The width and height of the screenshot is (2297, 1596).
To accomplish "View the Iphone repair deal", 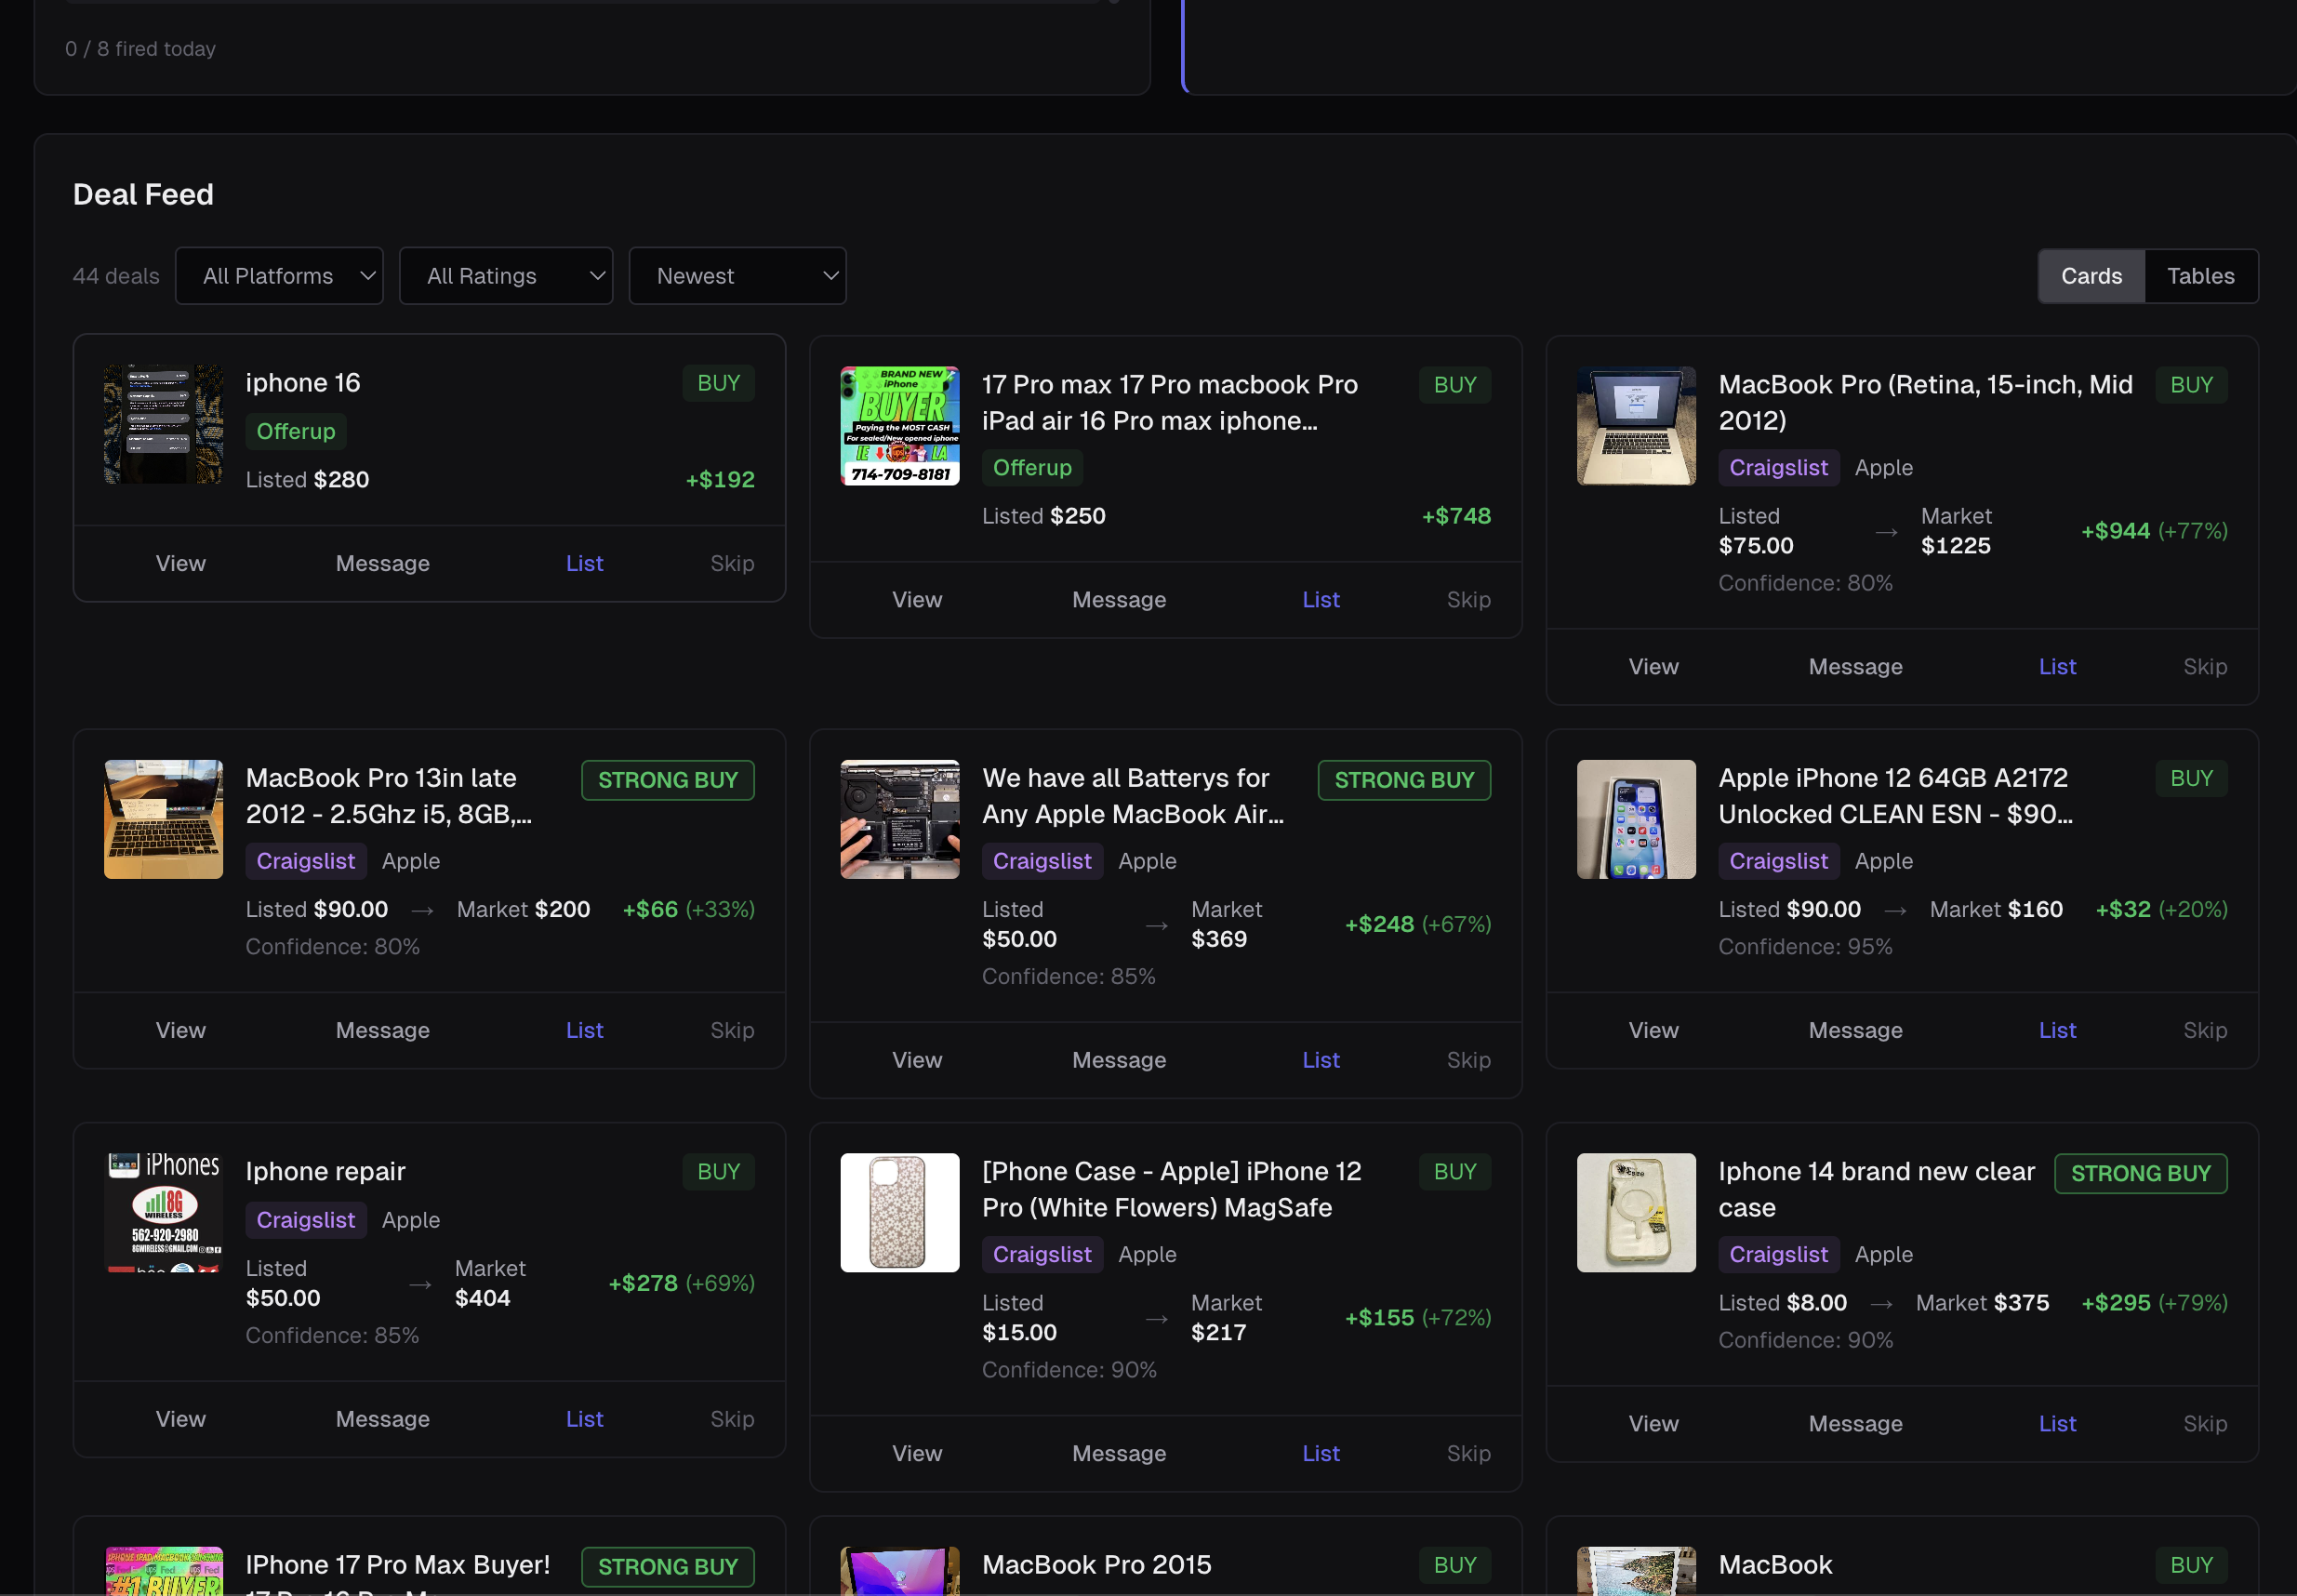I will coord(181,1419).
